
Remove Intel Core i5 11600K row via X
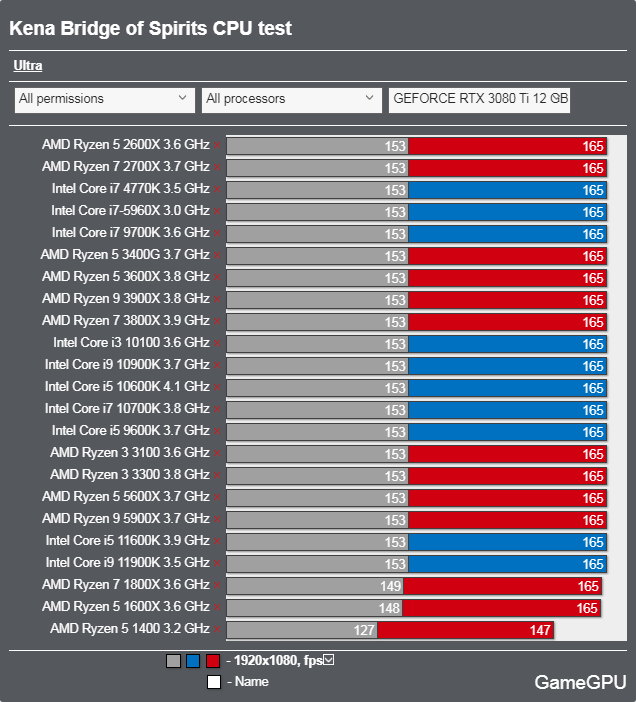[x=217, y=541]
